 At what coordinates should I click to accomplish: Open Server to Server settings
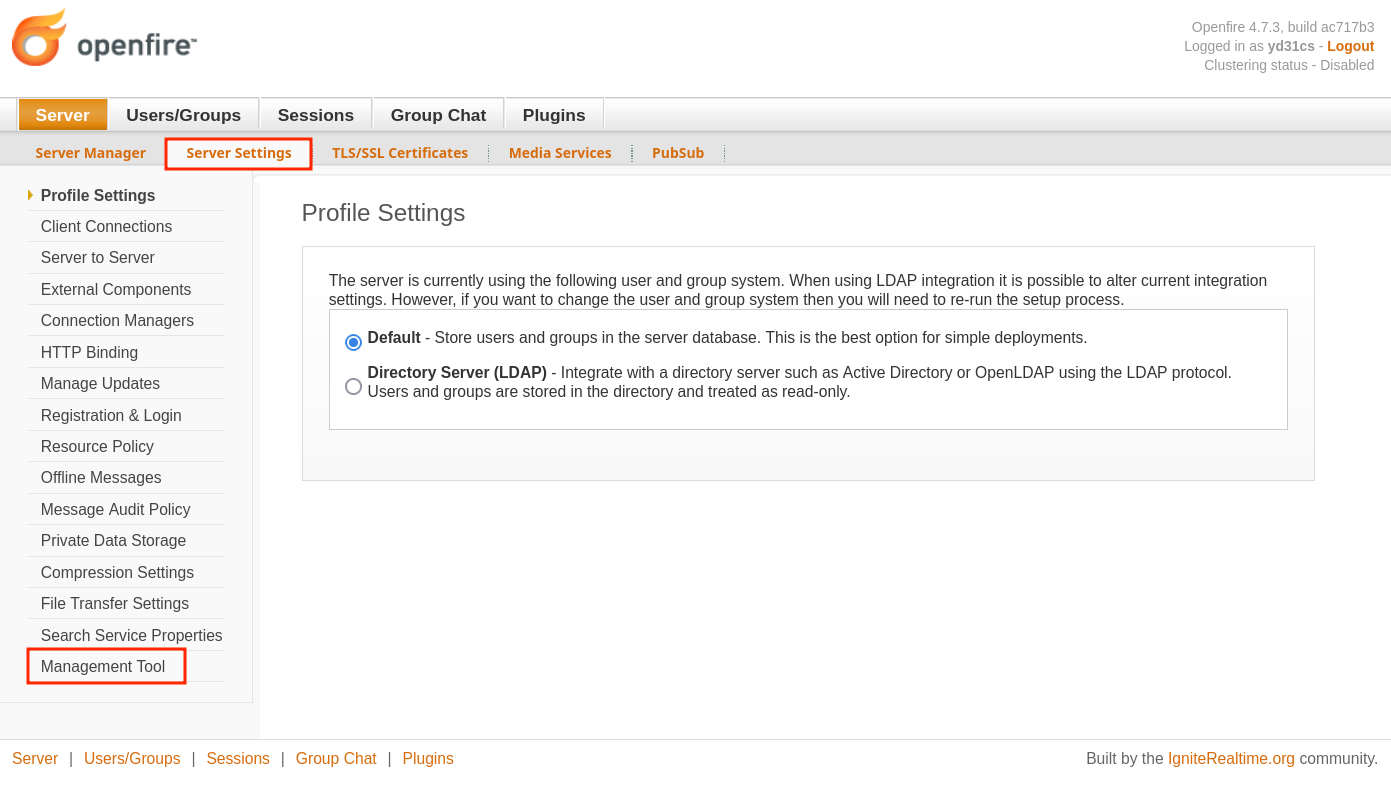point(97,258)
